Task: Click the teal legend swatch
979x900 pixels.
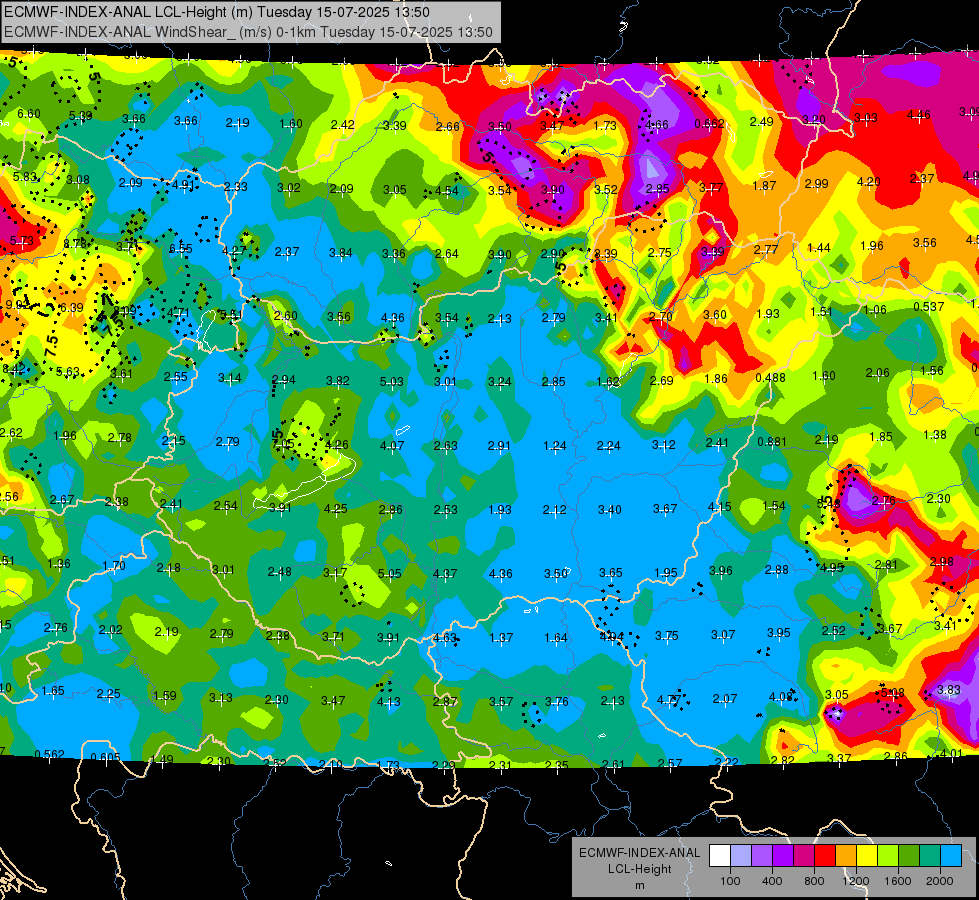Action: tap(930, 855)
